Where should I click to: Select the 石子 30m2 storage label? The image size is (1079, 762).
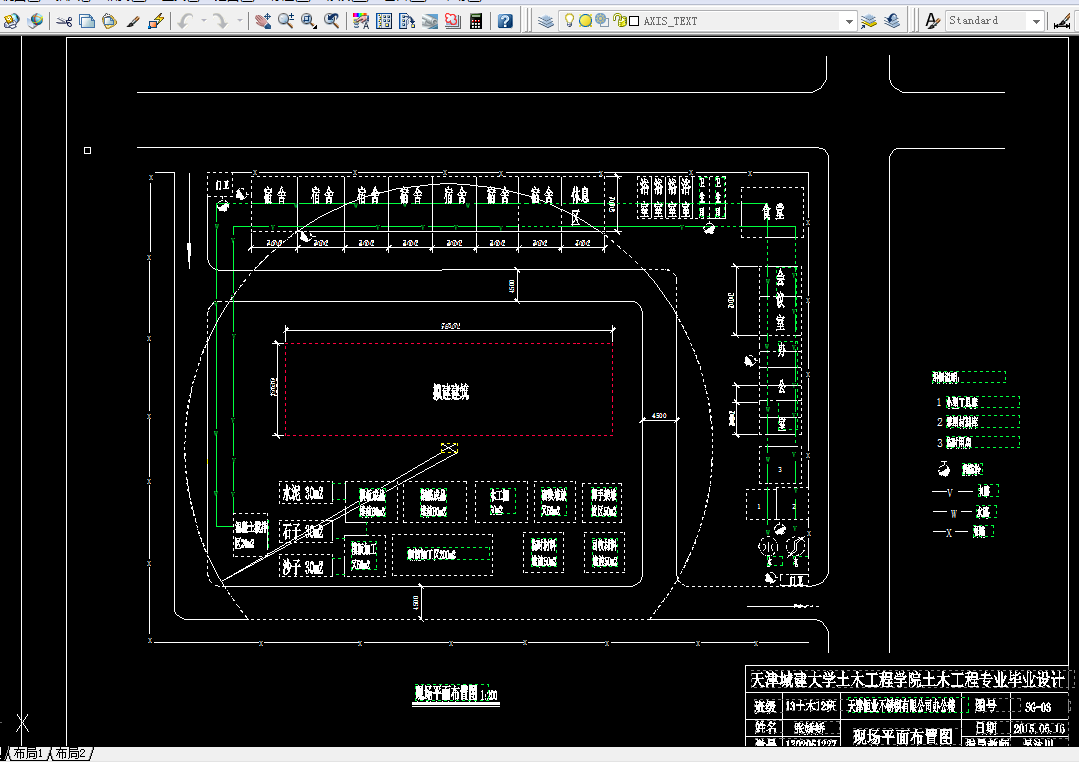[x=303, y=531]
